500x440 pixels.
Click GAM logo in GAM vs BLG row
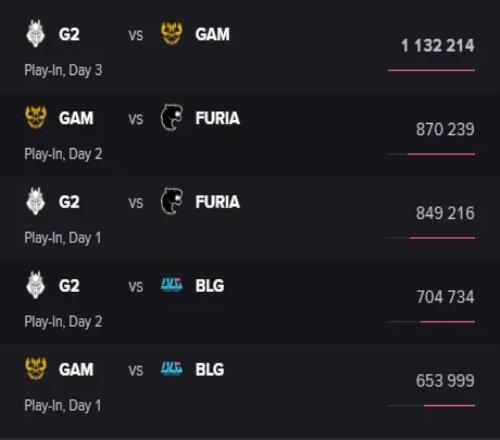pyautogui.click(x=36, y=369)
